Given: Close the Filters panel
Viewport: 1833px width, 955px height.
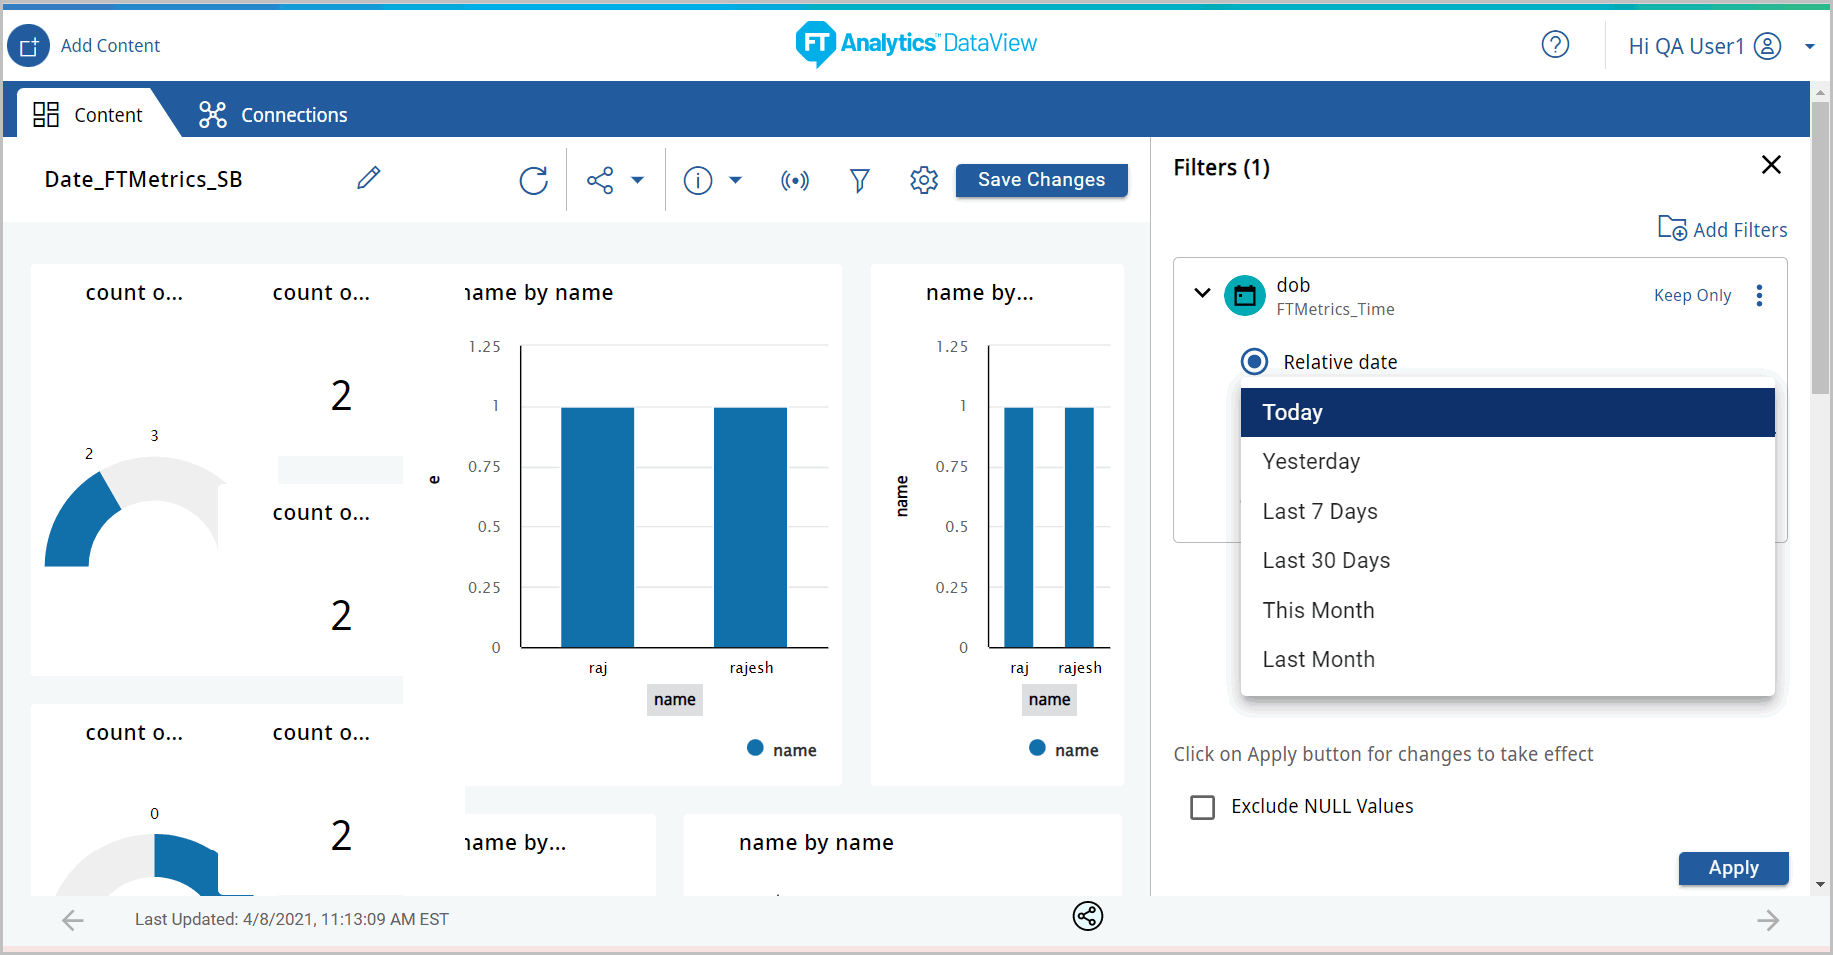Looking at the screenshot, I should (1770, 165).
